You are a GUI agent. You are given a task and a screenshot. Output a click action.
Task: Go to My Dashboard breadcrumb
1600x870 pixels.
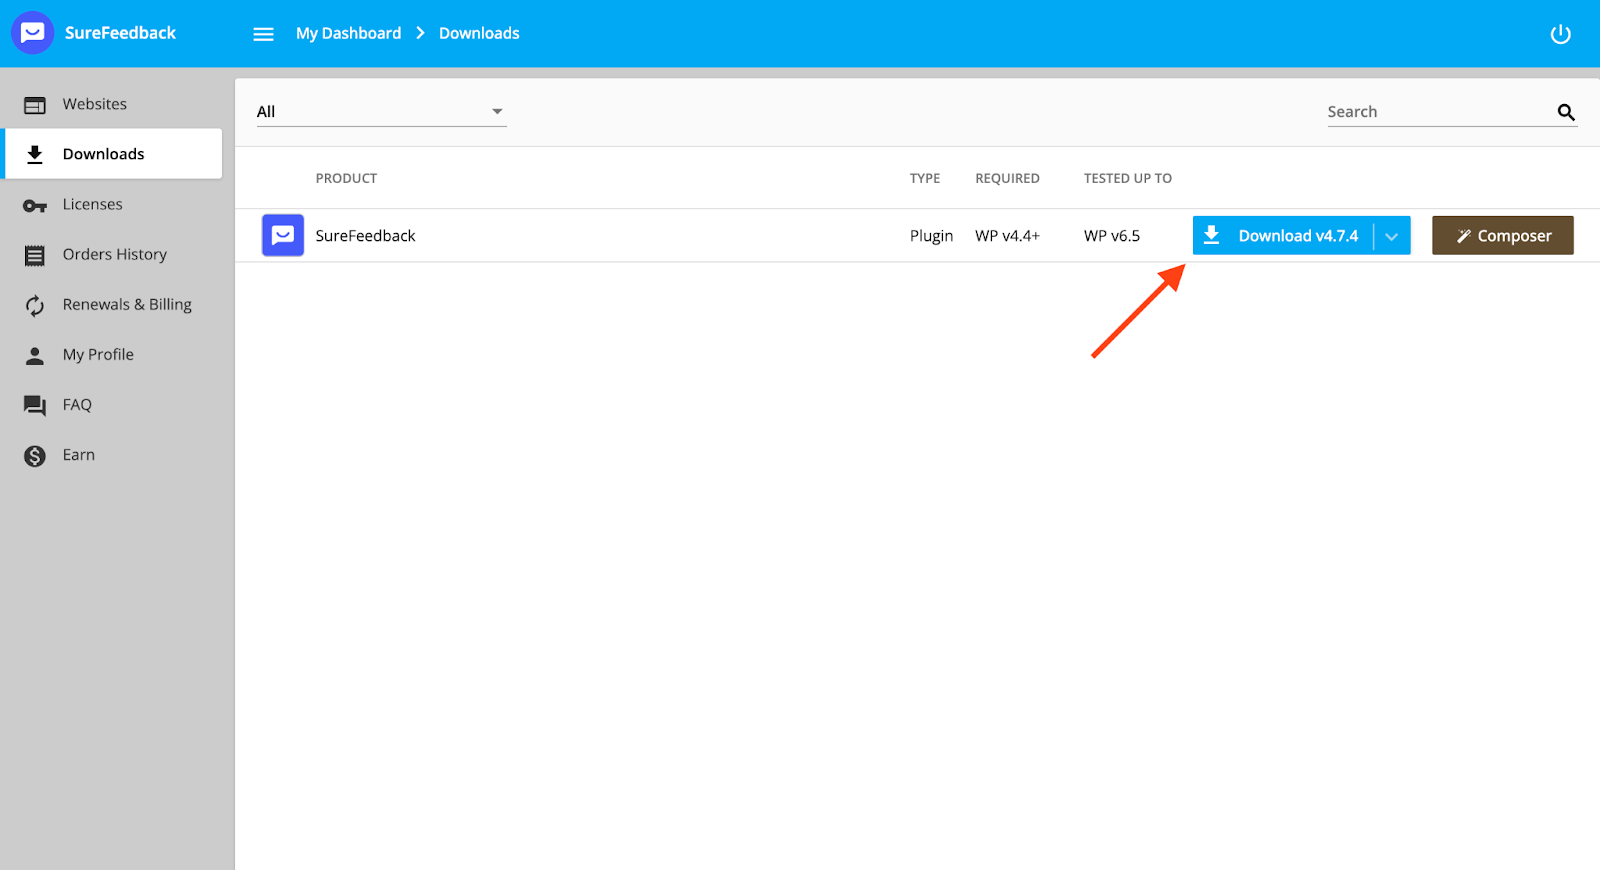348,33
